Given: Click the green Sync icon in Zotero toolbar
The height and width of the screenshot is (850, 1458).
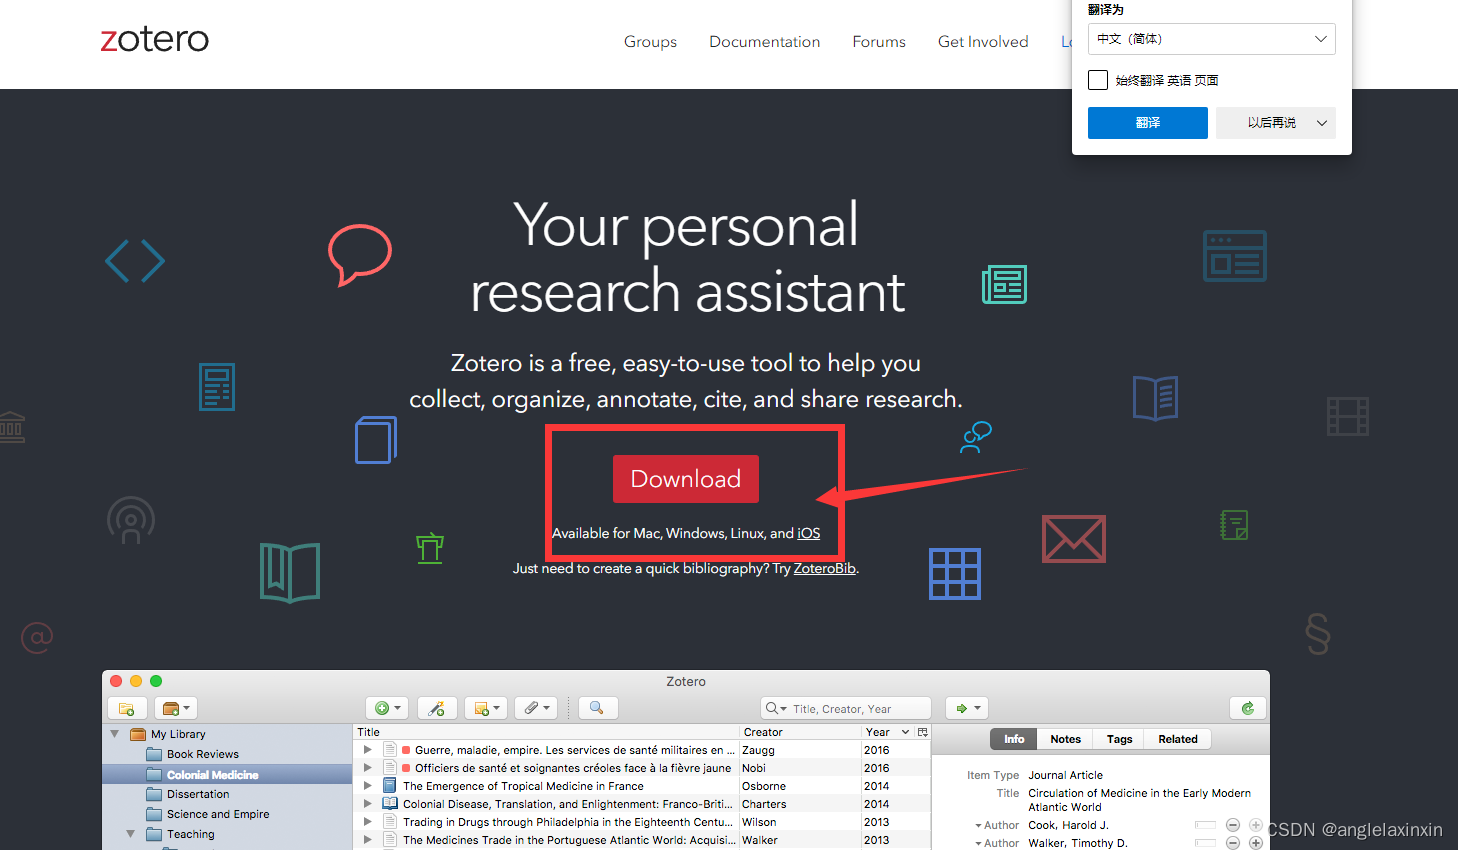Looking at the screenshot, I should [x=1247, y=708].
